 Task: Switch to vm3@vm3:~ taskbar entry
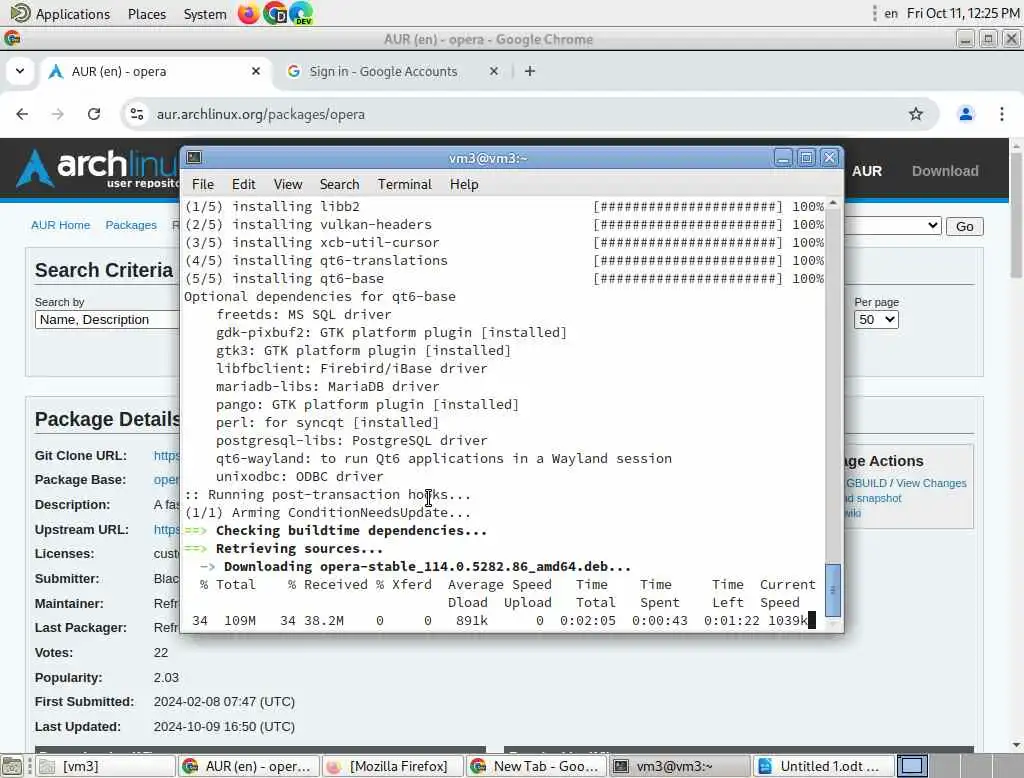pos(680,766)
